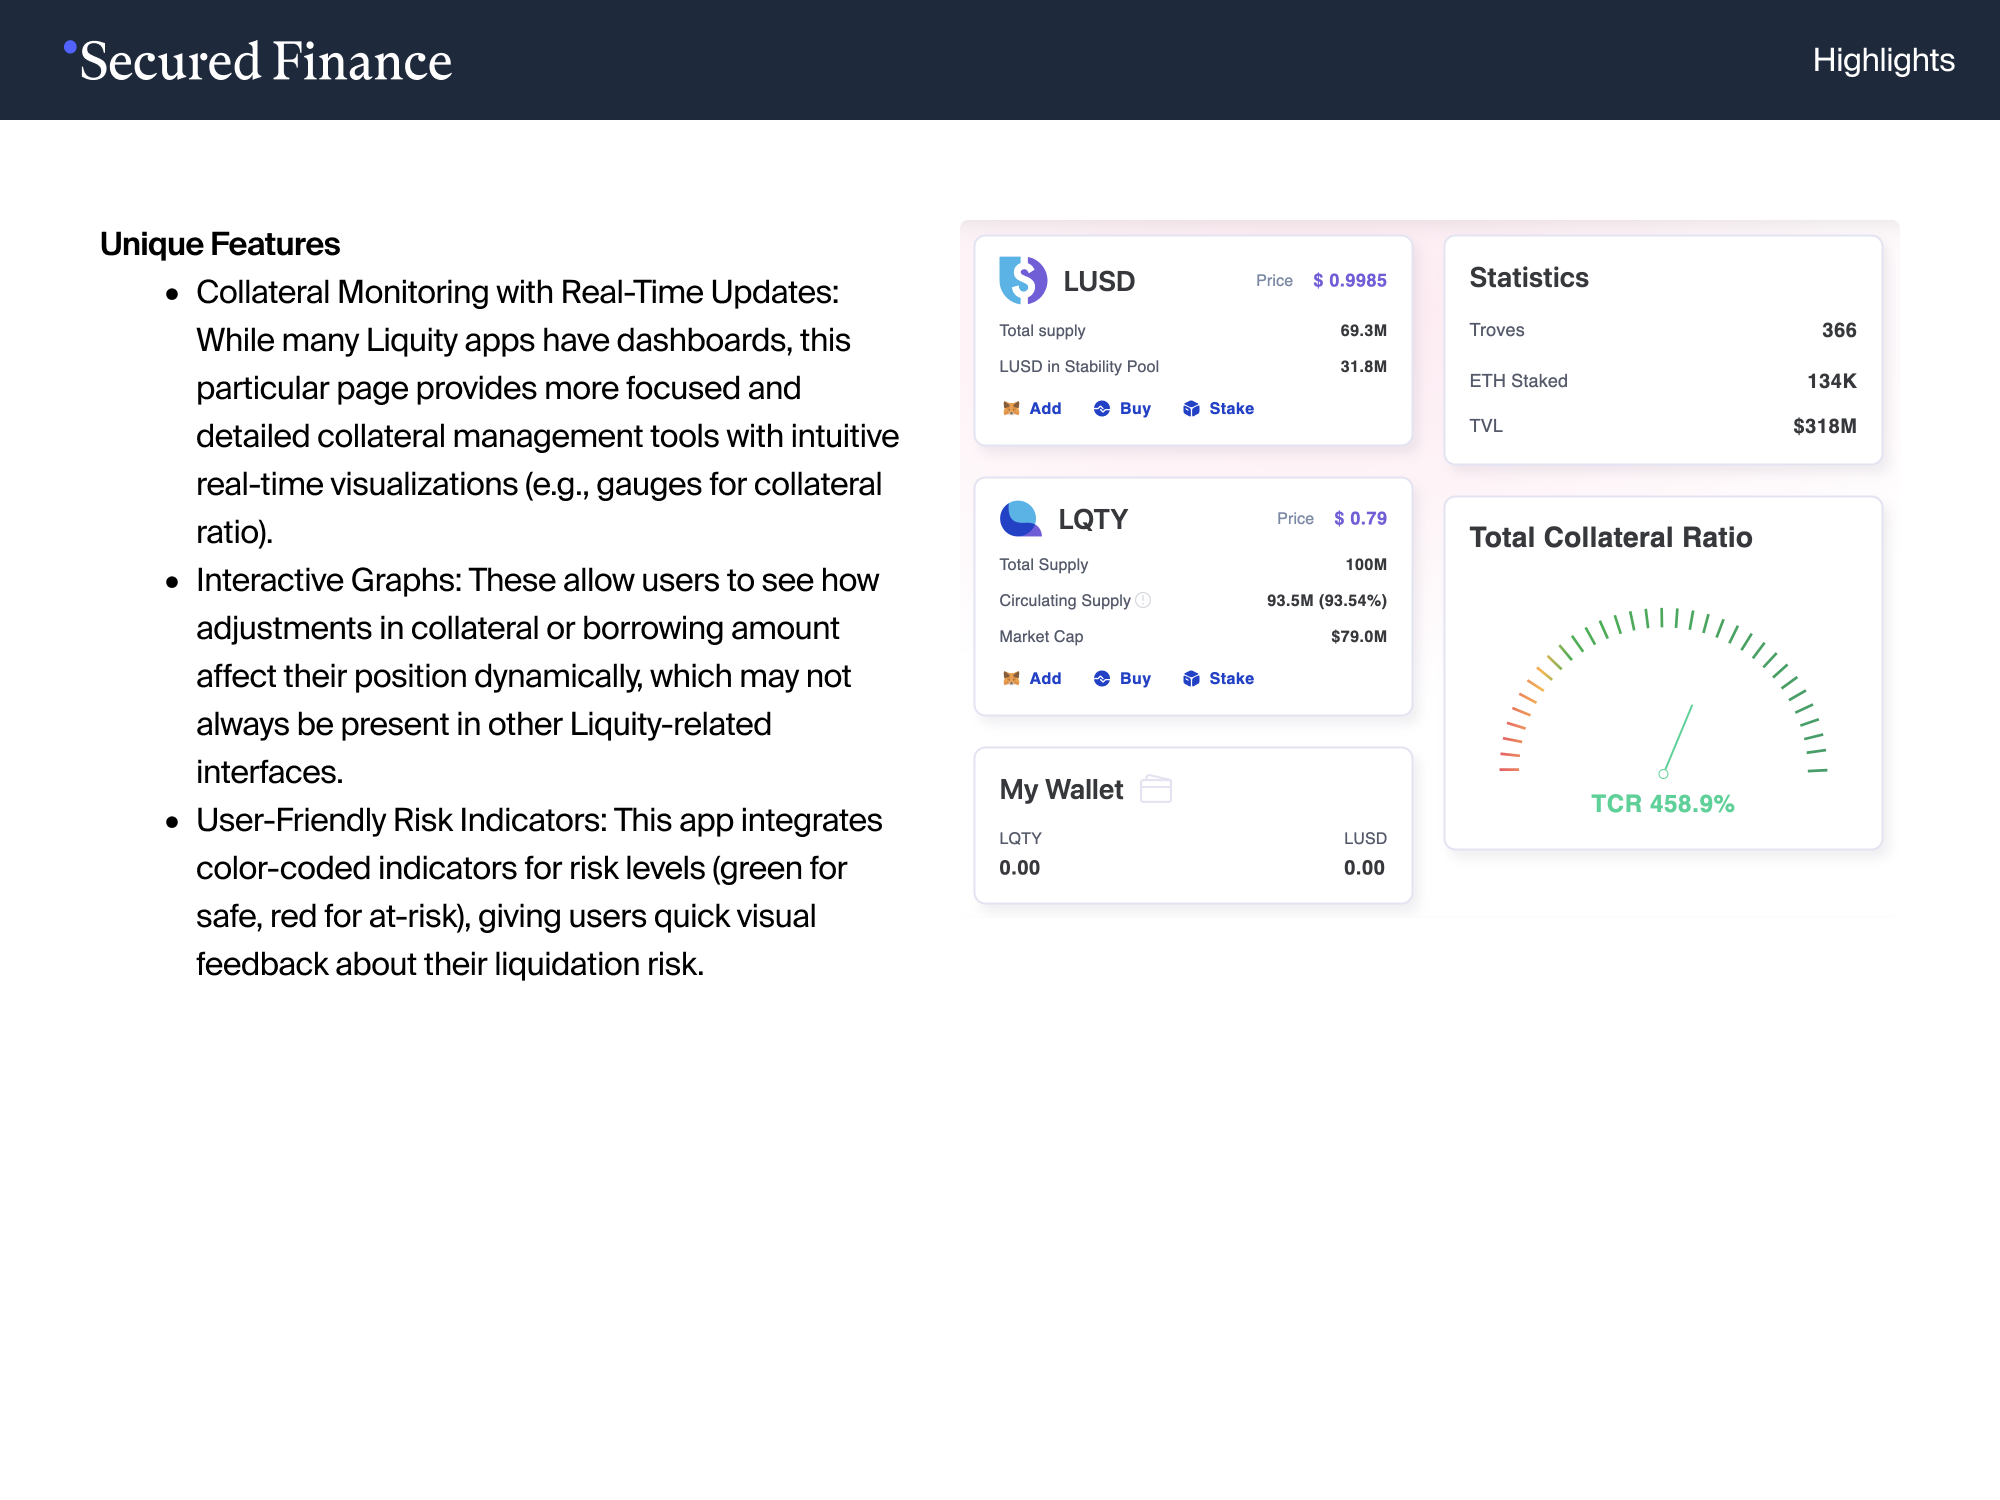Click the Stake cube icon in LUSD card

[1191, 408]
